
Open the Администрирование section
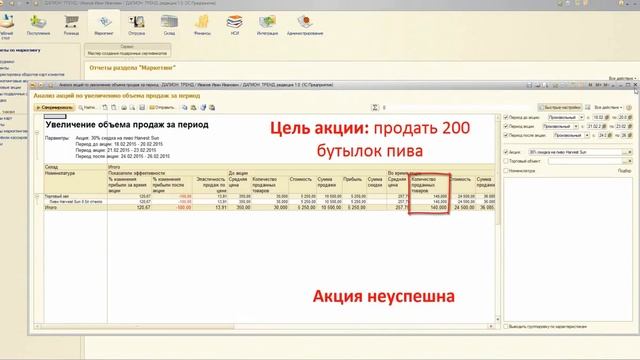[x=305, y=25]
